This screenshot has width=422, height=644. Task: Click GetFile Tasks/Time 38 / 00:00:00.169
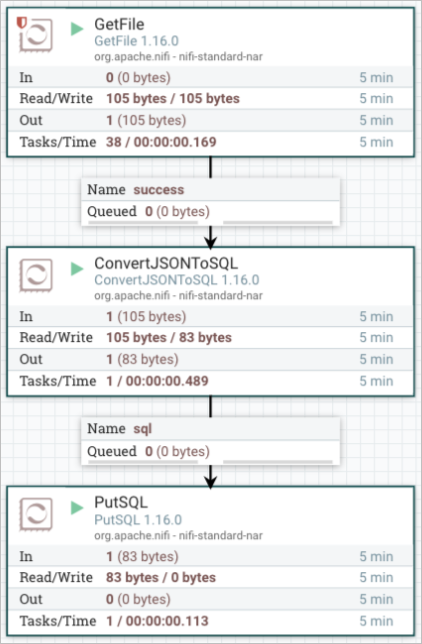(x=161, y=142)
